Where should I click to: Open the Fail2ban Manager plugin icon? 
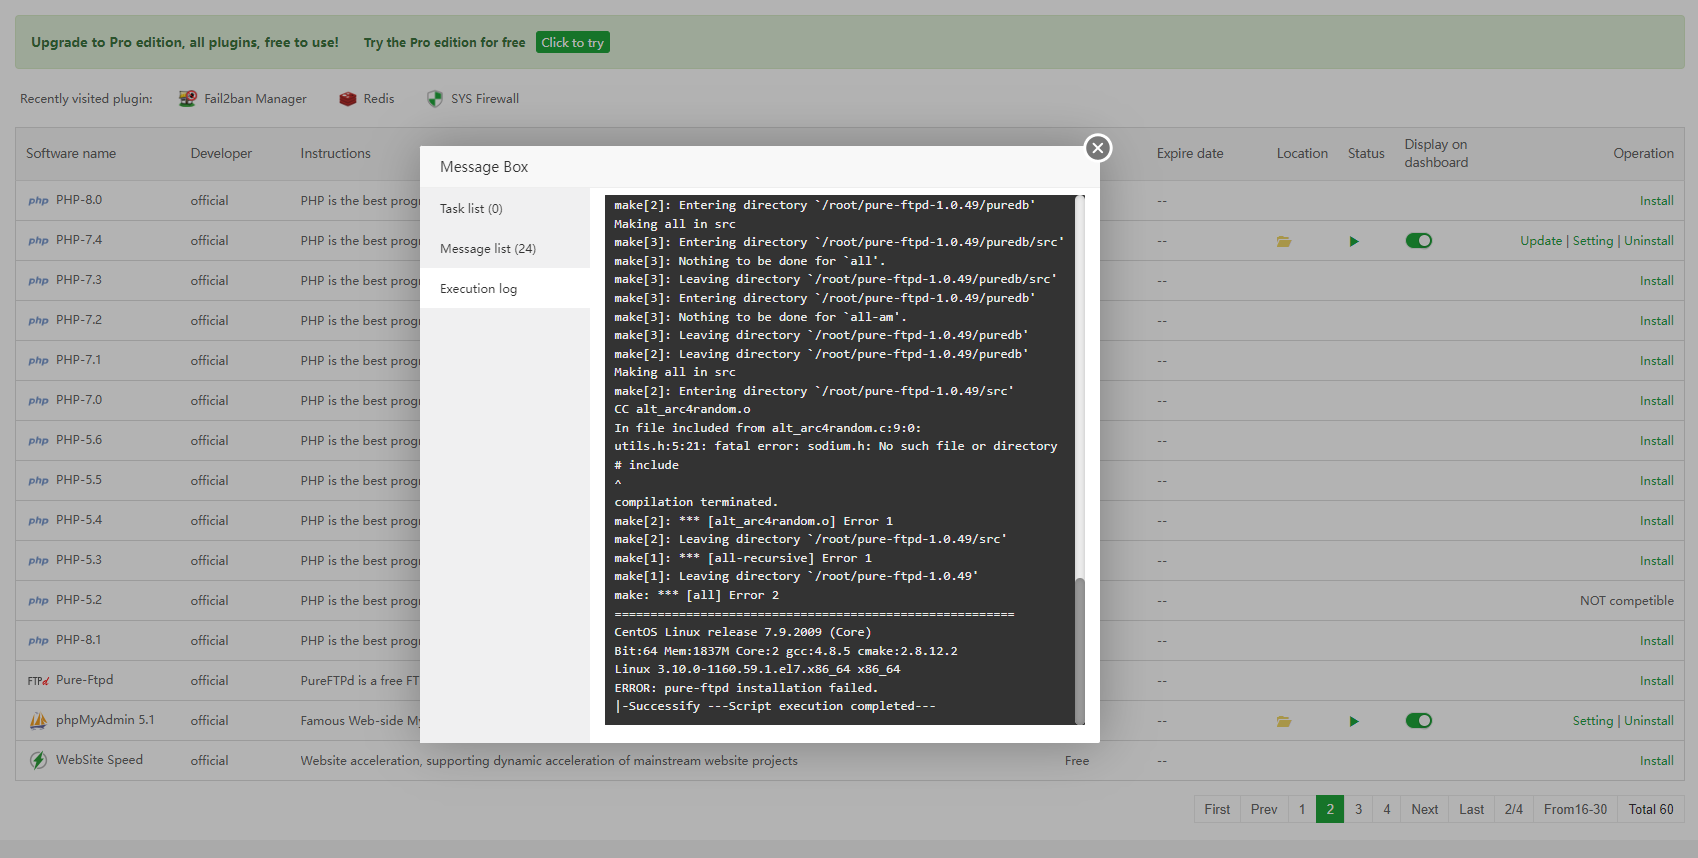click(187, 99)
